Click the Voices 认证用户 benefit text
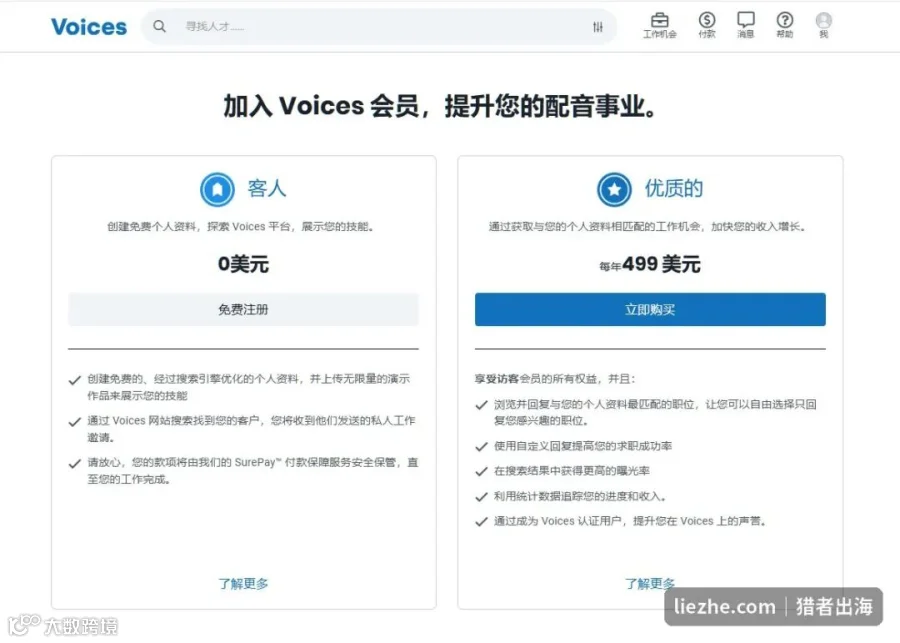The width and height of the screenshot is (900, 643). 630,521
